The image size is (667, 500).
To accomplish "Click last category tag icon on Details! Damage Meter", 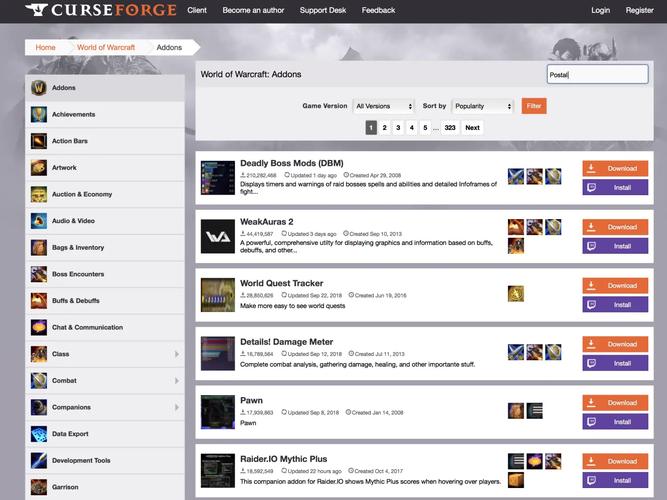I will pyautogui.click(x=553, y=352).
